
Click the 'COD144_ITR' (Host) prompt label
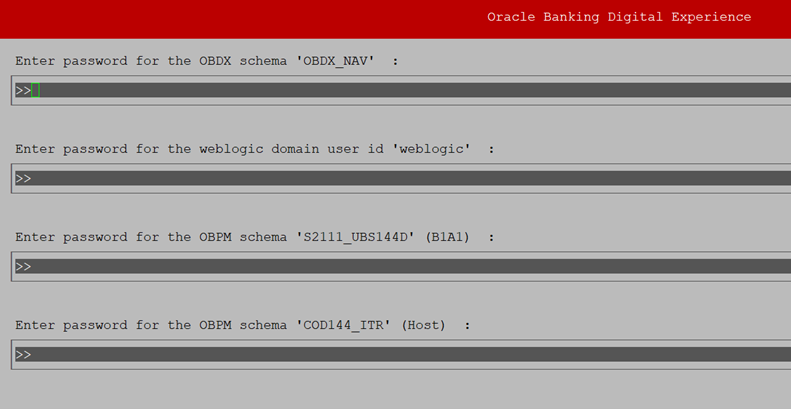pyautogui.click(x=243, y=325)
